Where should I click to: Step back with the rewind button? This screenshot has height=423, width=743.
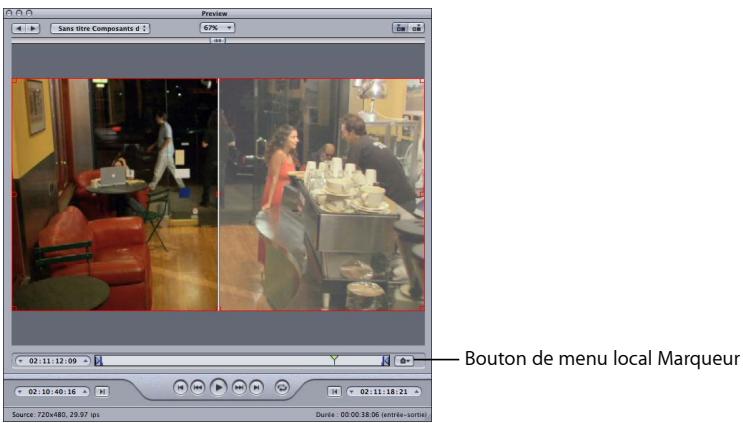pos(198,384)
